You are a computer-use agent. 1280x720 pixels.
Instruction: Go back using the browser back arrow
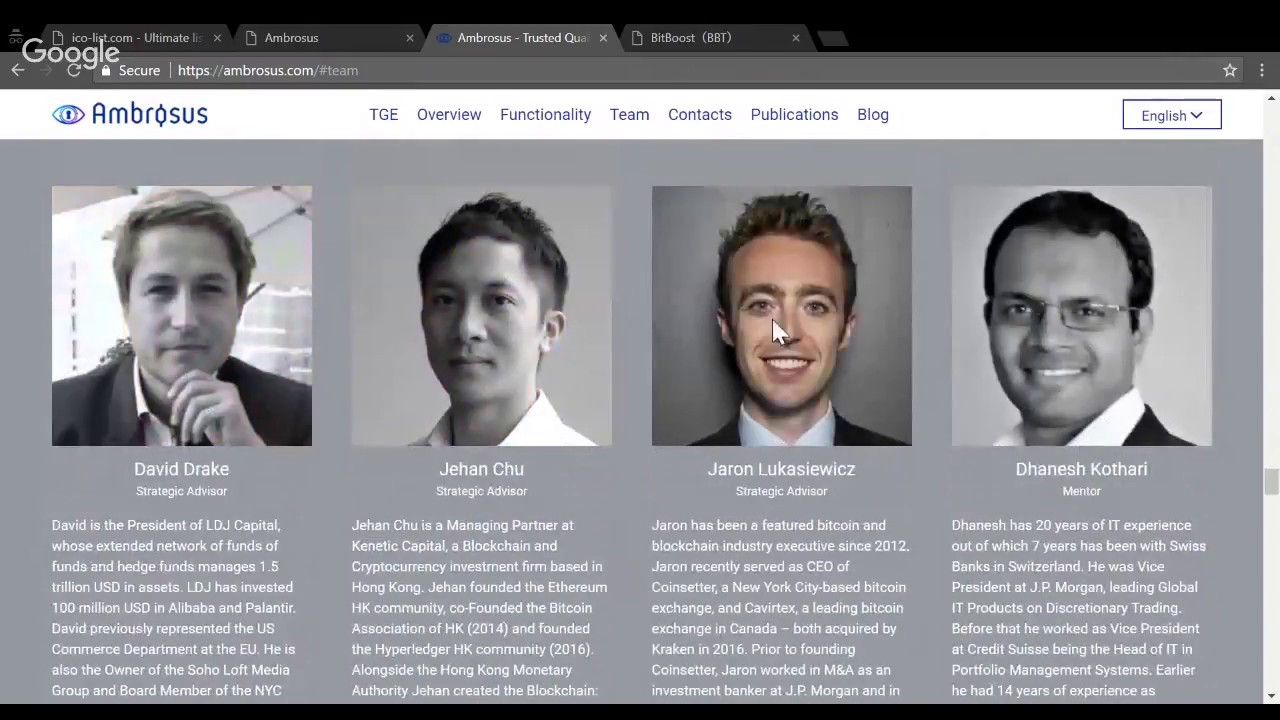tap(17, 70)
